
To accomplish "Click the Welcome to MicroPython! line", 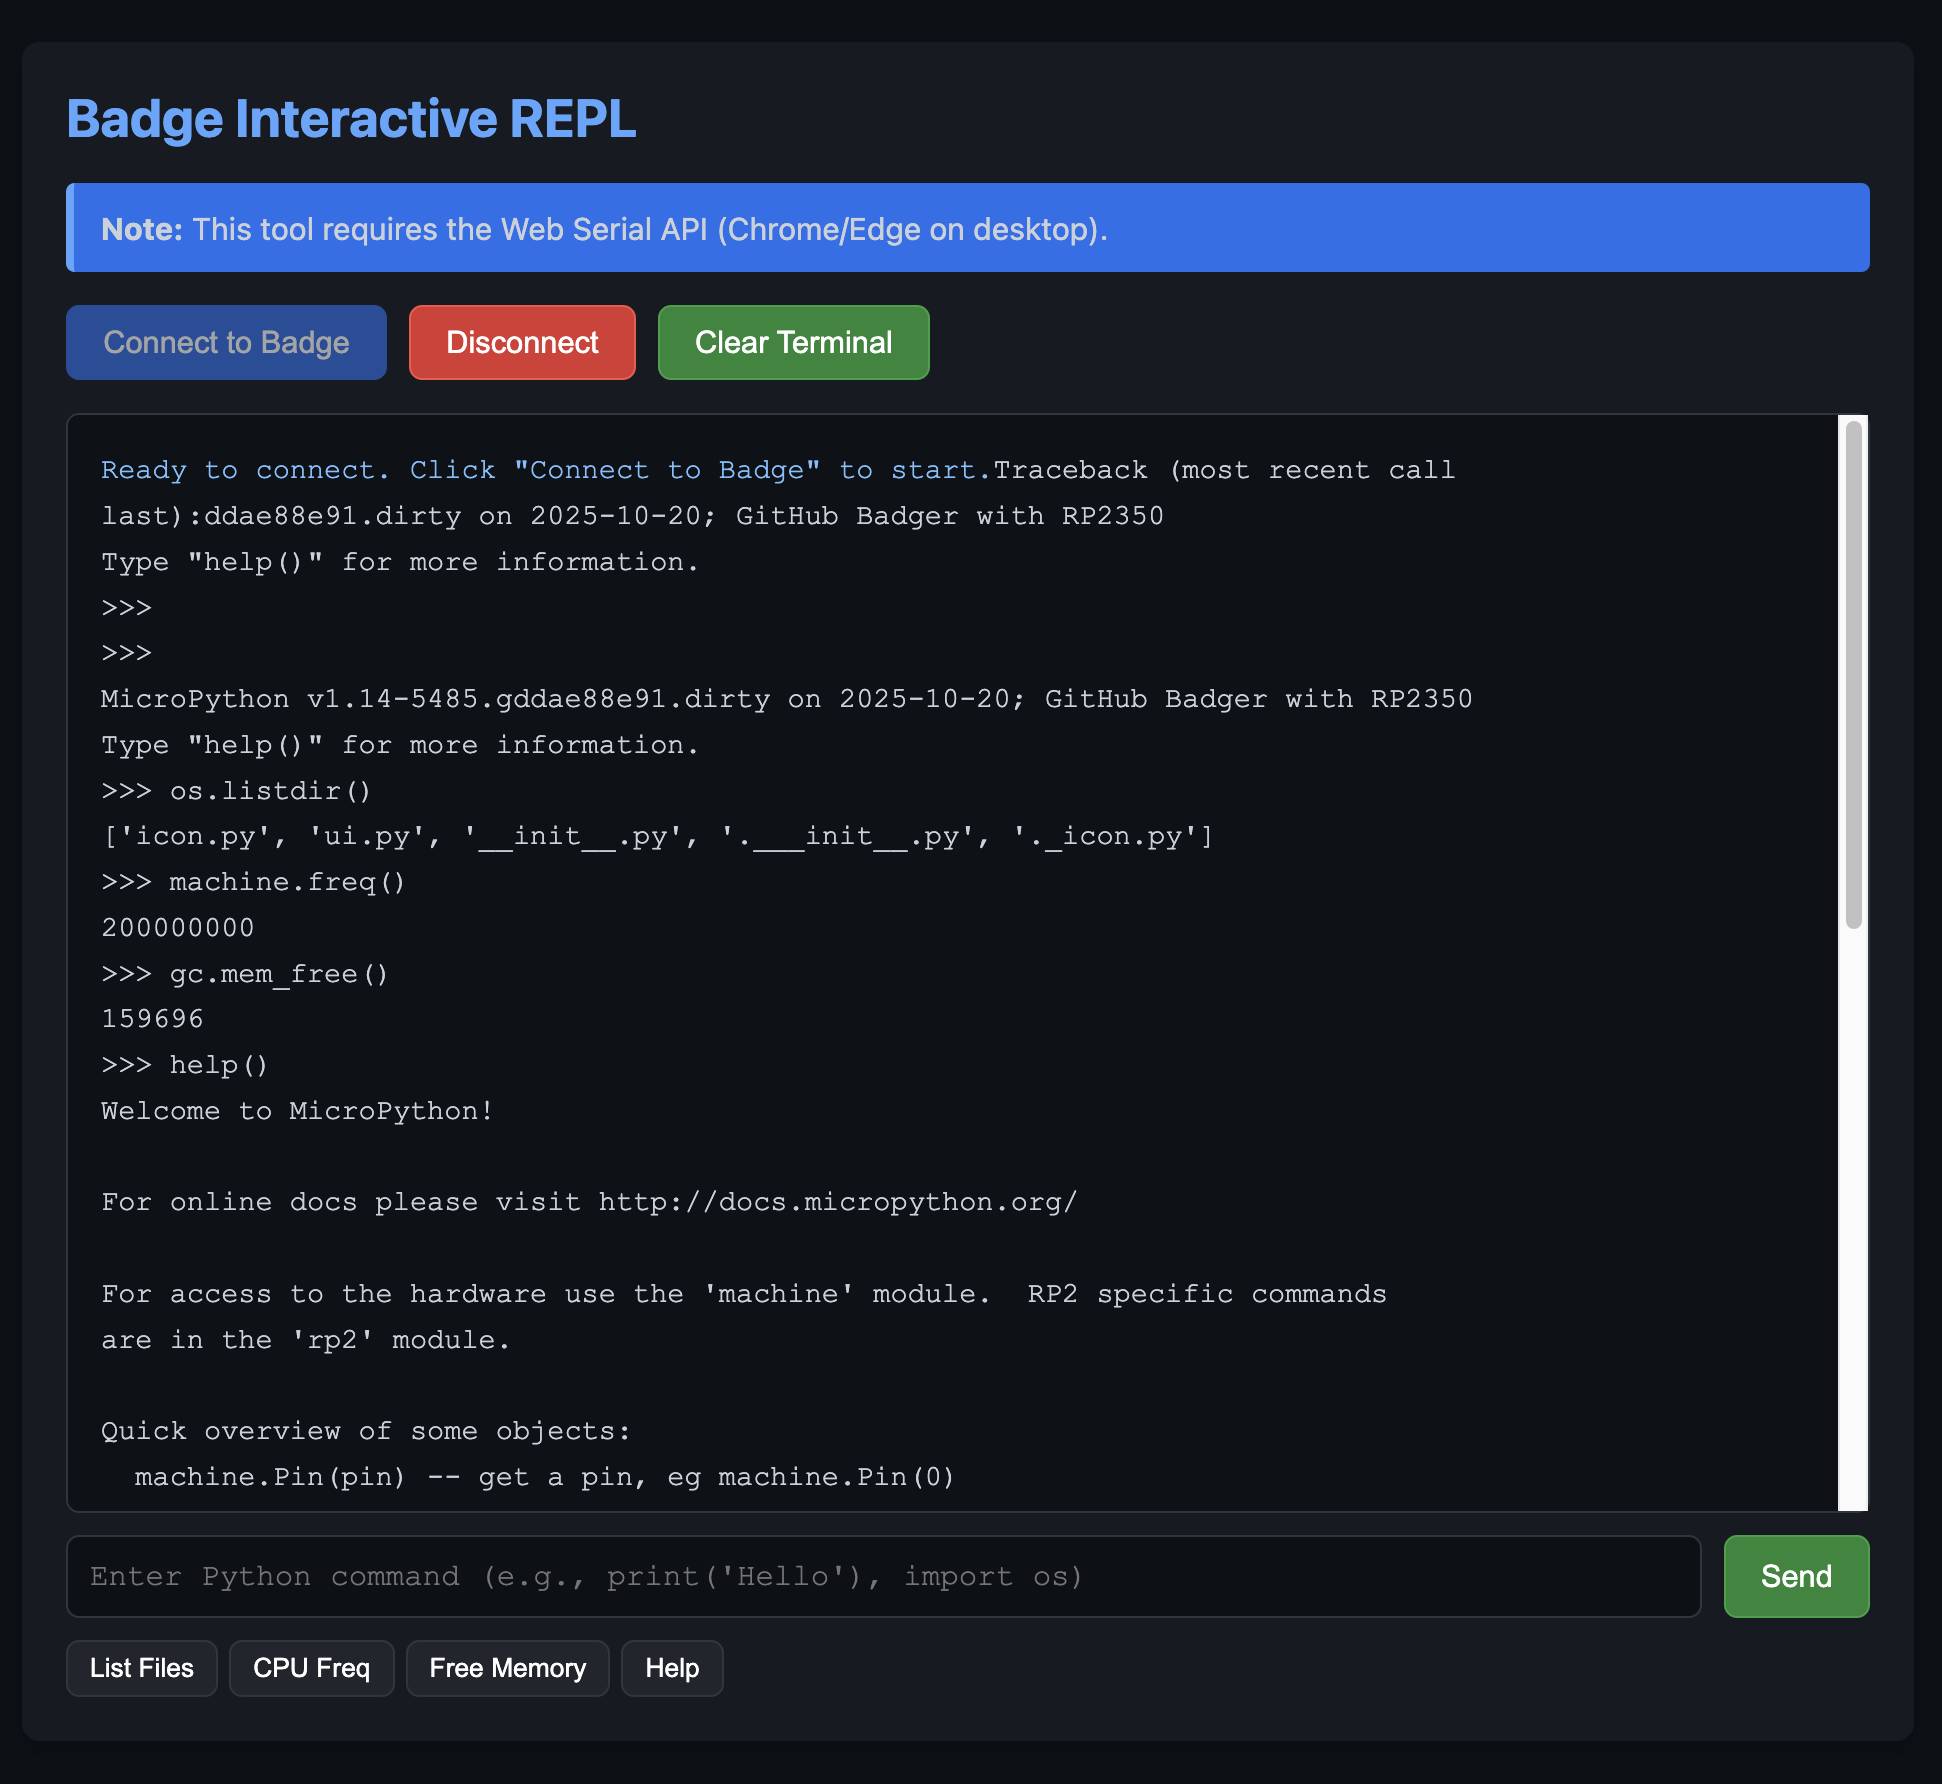I will (x=297, y=1111).
